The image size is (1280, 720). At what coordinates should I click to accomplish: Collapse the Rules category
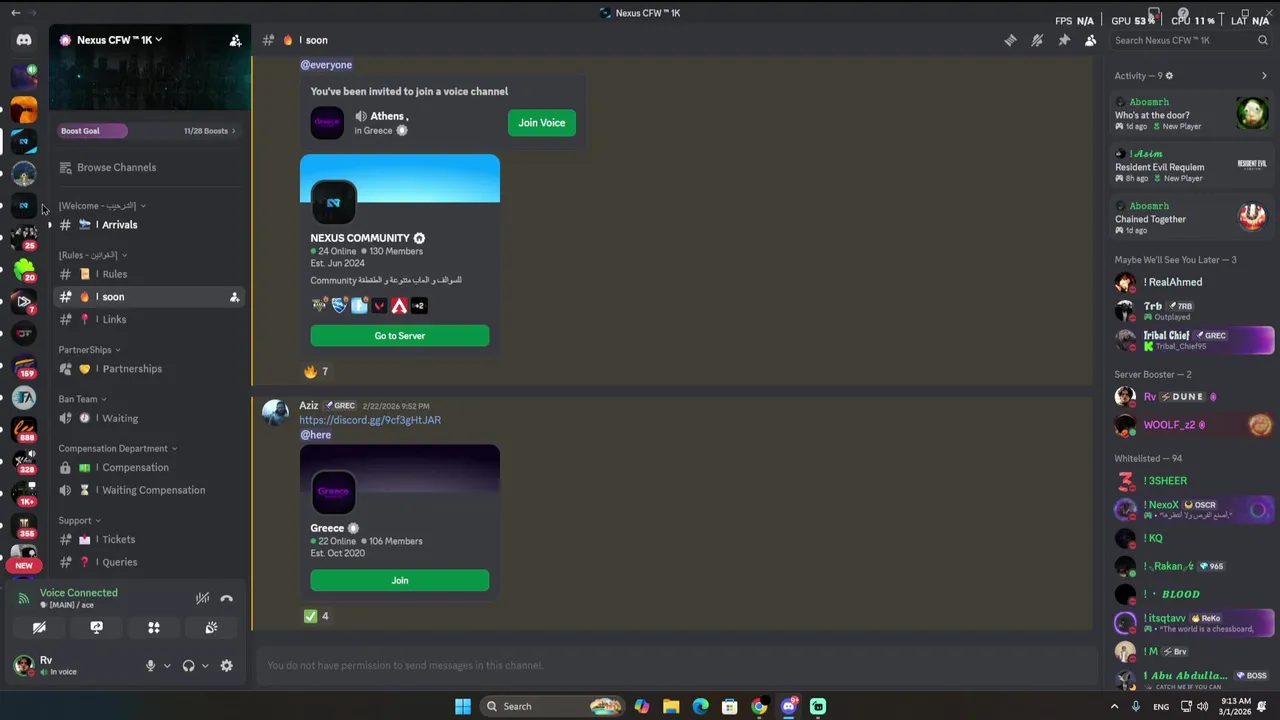tap(92, 255)
